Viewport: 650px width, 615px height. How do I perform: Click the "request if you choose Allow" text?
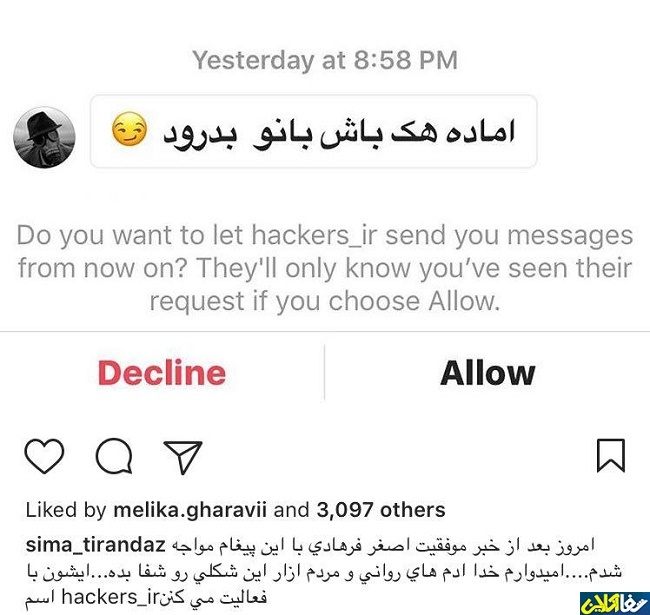pyautogui.click(x=325, y=301)
